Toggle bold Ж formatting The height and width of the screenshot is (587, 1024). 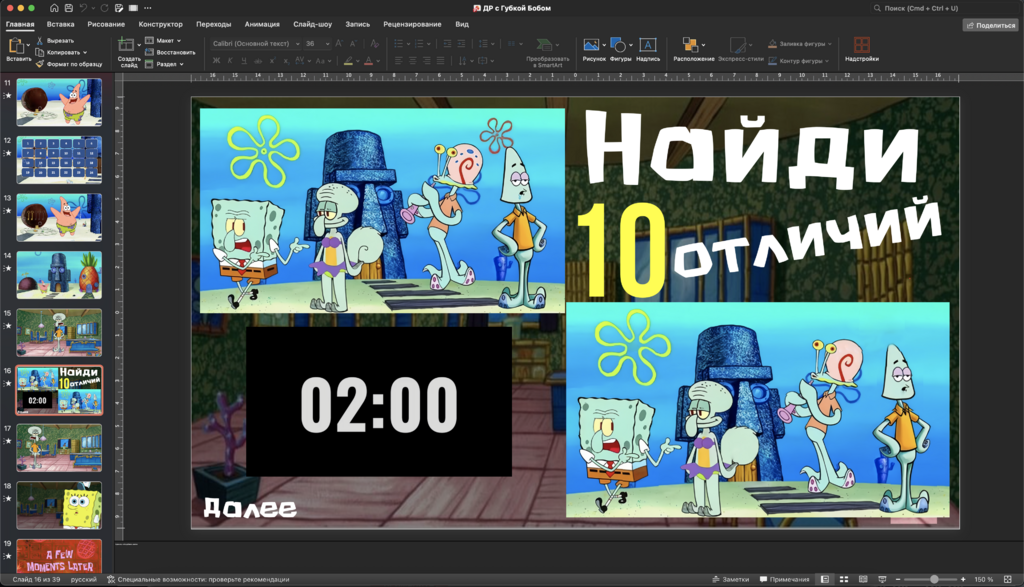pos(216,61)
